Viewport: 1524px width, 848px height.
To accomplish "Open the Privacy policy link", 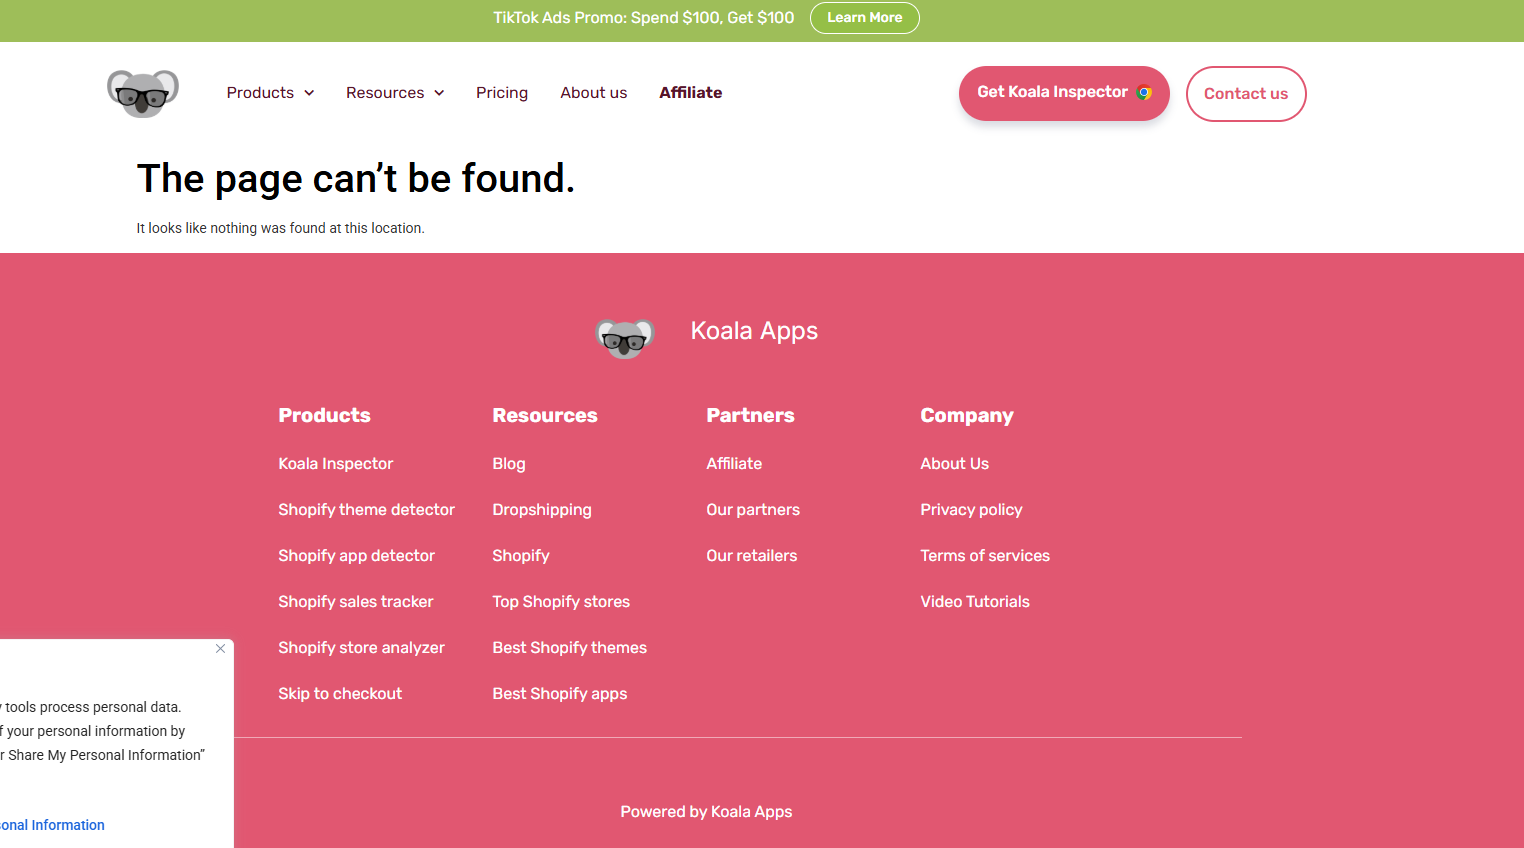I will pyautogui.click(x=971, y=510).
